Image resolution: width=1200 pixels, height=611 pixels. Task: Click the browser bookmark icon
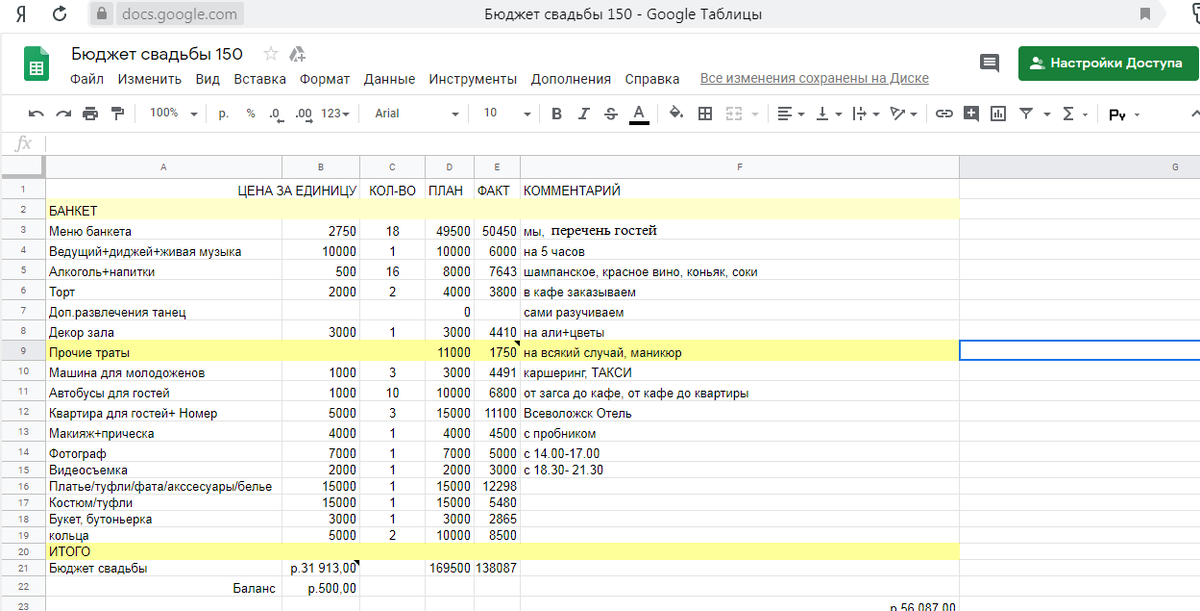[x=1145, y=14]
